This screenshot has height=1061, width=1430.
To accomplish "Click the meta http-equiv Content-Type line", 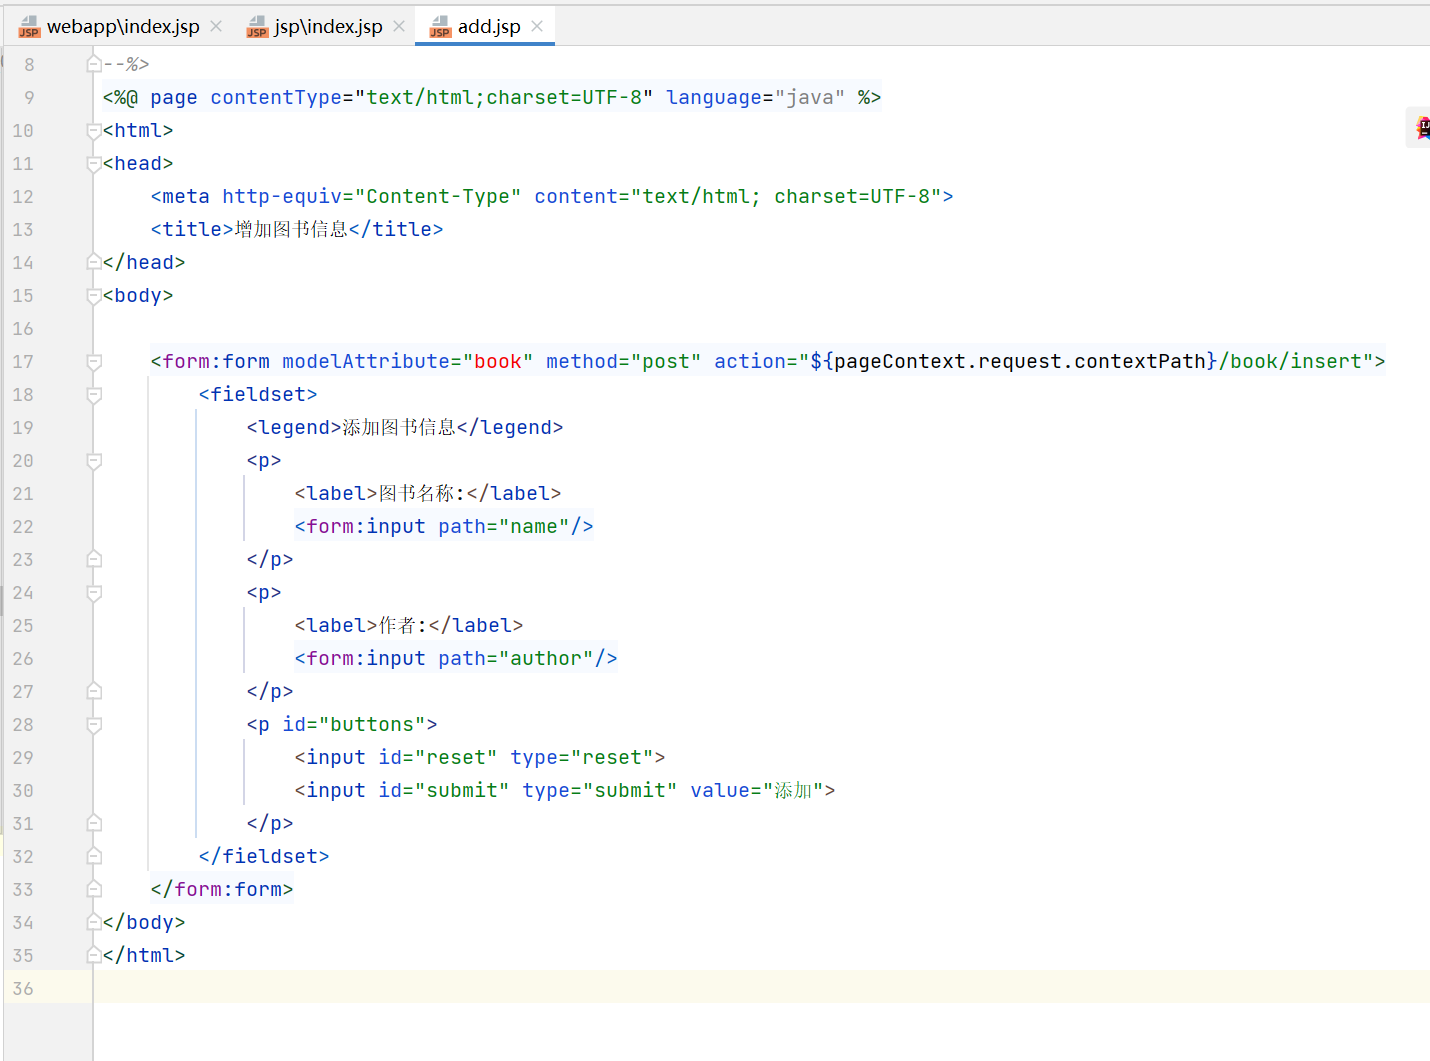I will (552, 197).
